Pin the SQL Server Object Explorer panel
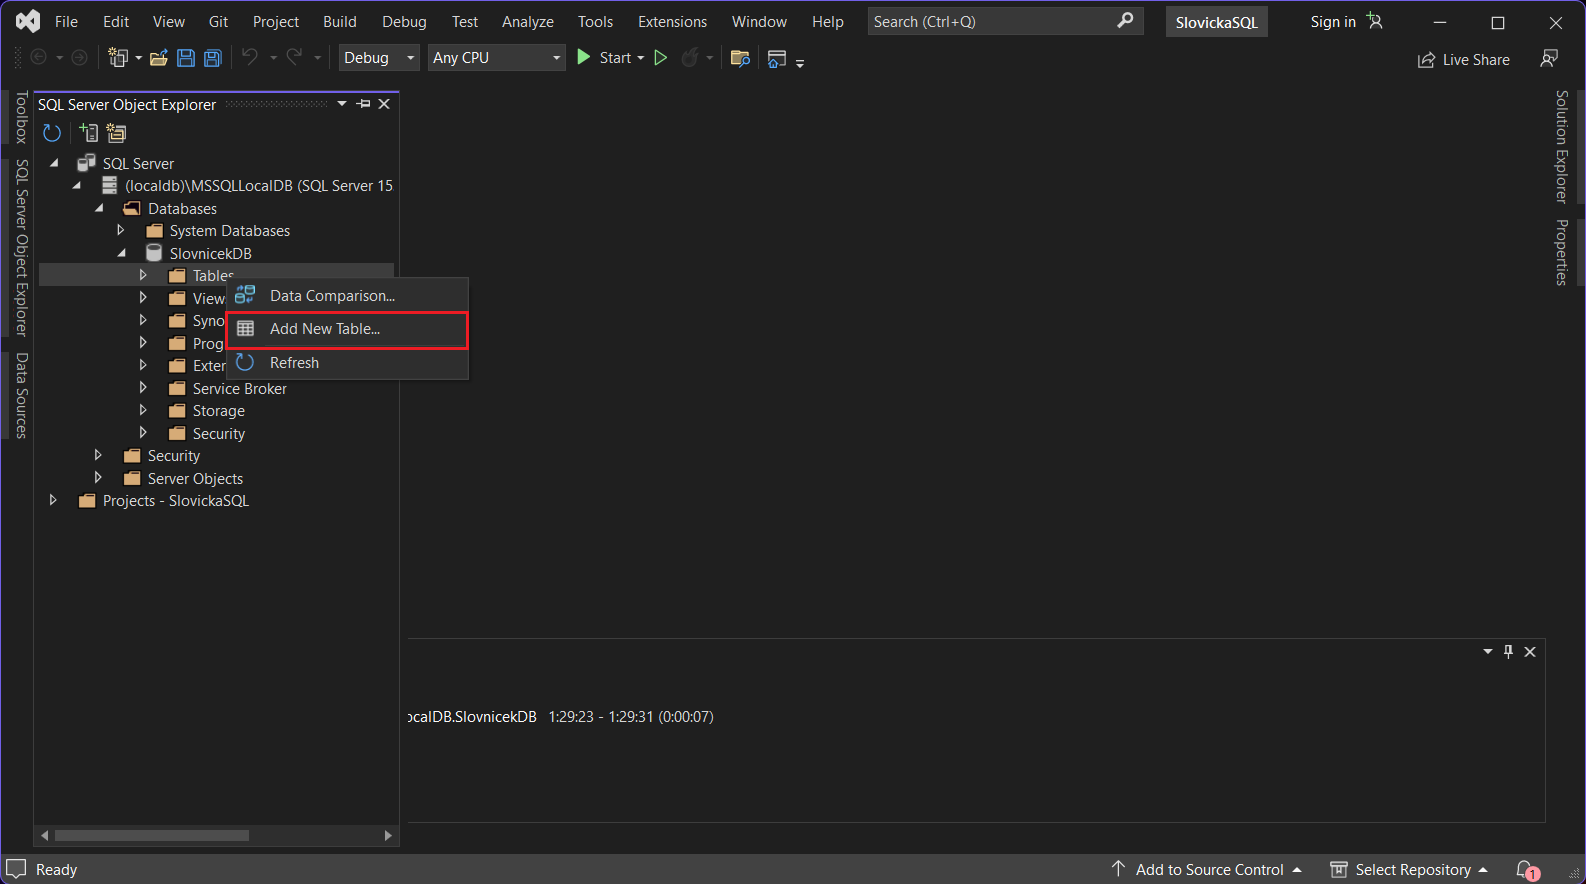The height and width of the screenshot is (884, 1586). point(364,104)
